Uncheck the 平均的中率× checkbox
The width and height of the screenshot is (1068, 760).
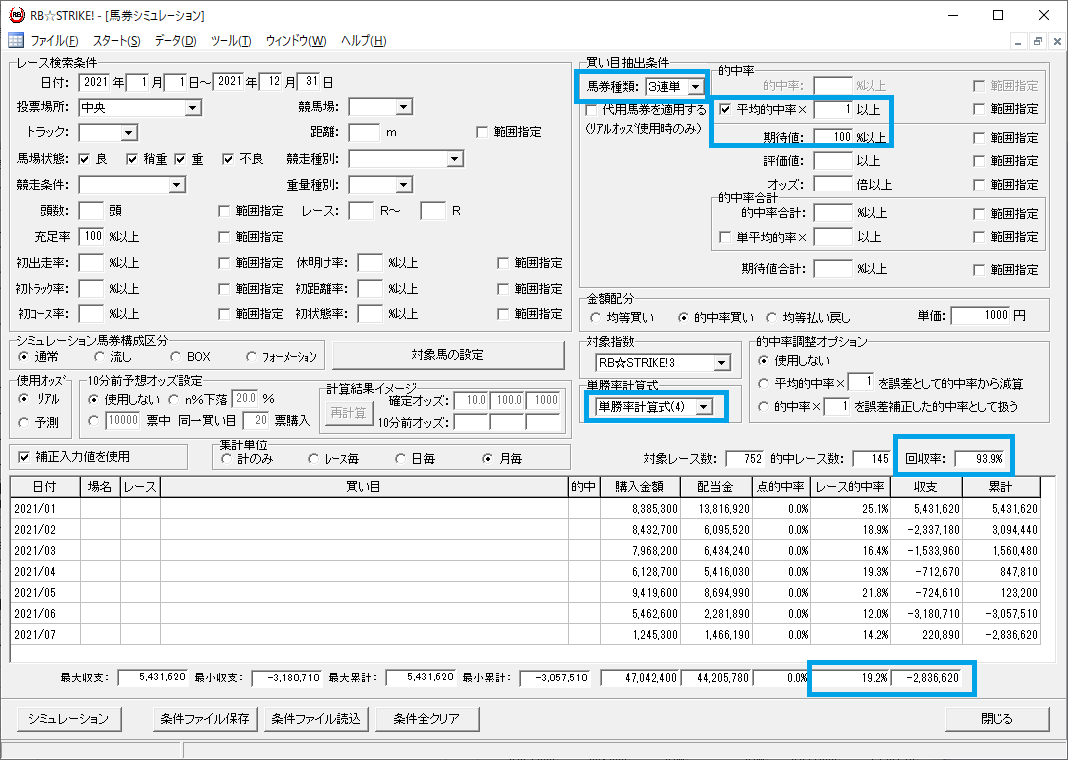(725, 110)
